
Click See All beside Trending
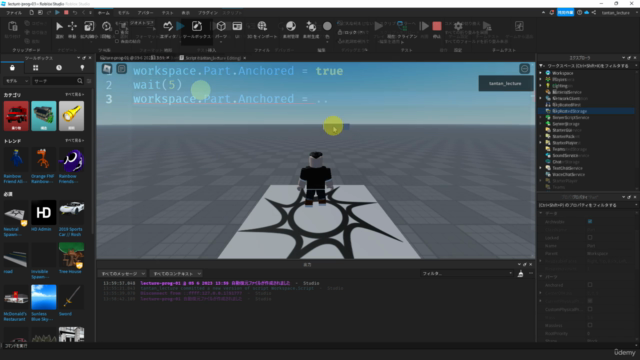pos(75,141)
